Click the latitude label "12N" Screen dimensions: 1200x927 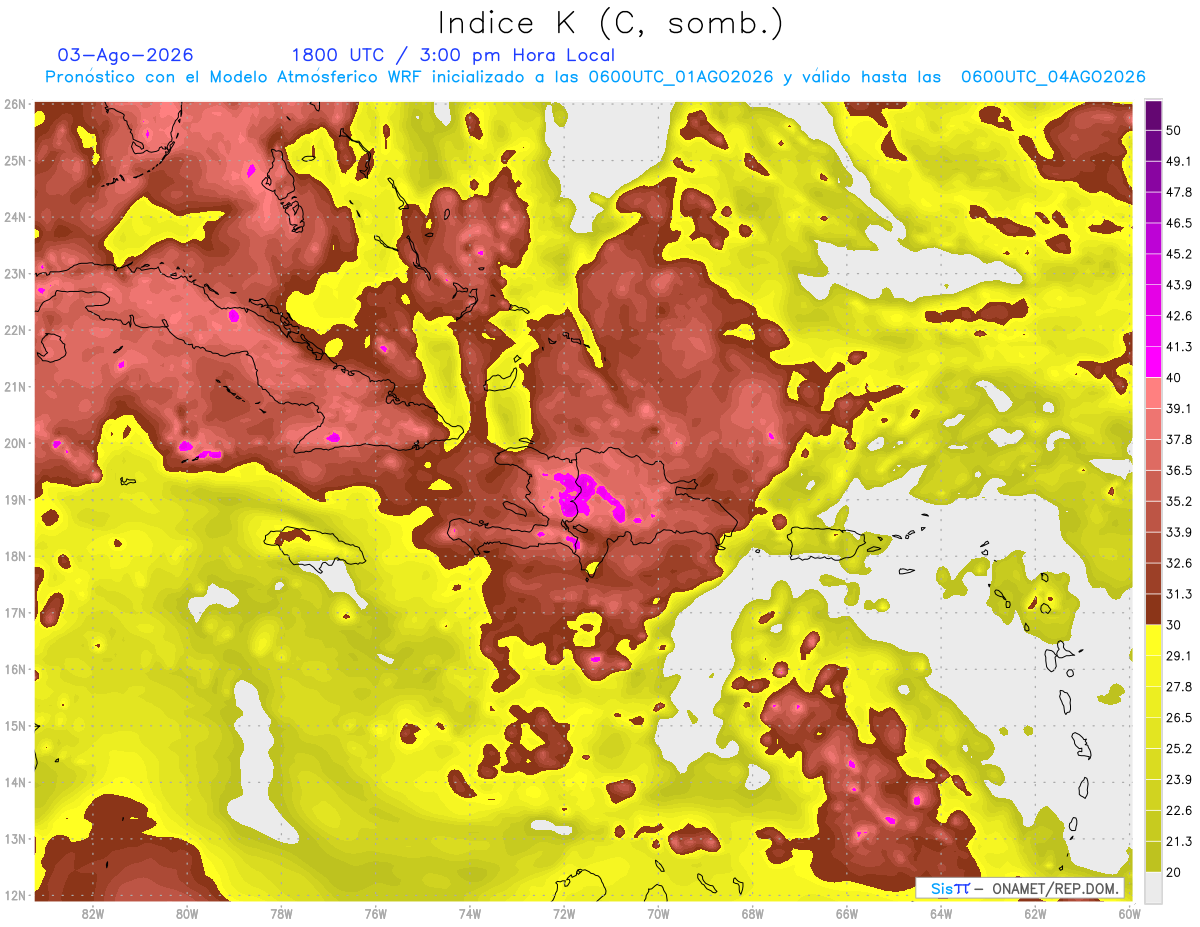(x=15, y=895)
